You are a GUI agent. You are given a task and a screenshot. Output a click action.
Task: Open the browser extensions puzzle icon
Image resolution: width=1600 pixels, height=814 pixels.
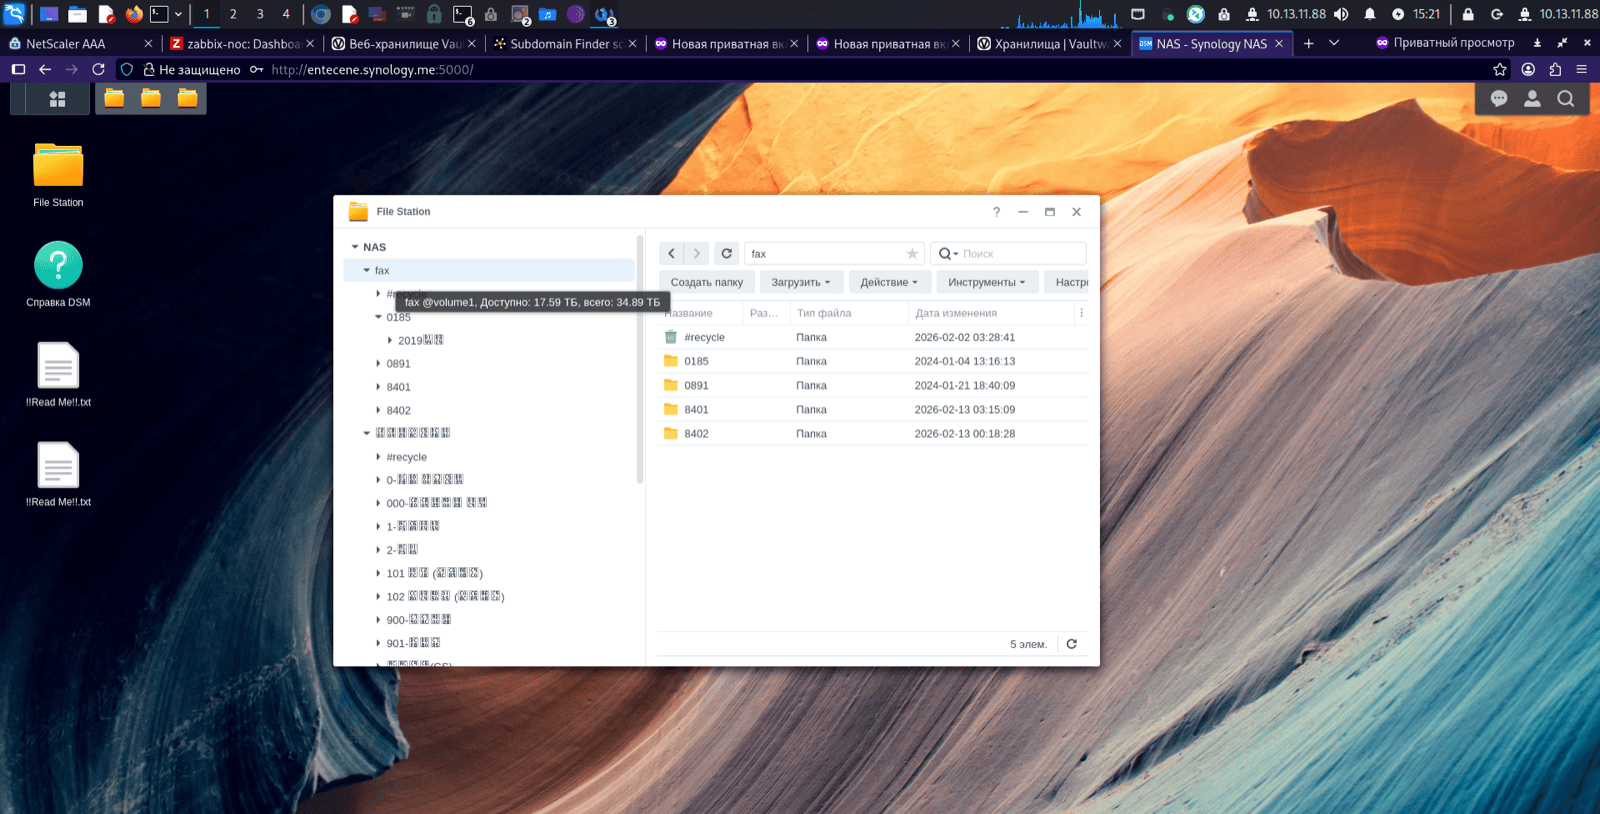tap(1555, 69)
